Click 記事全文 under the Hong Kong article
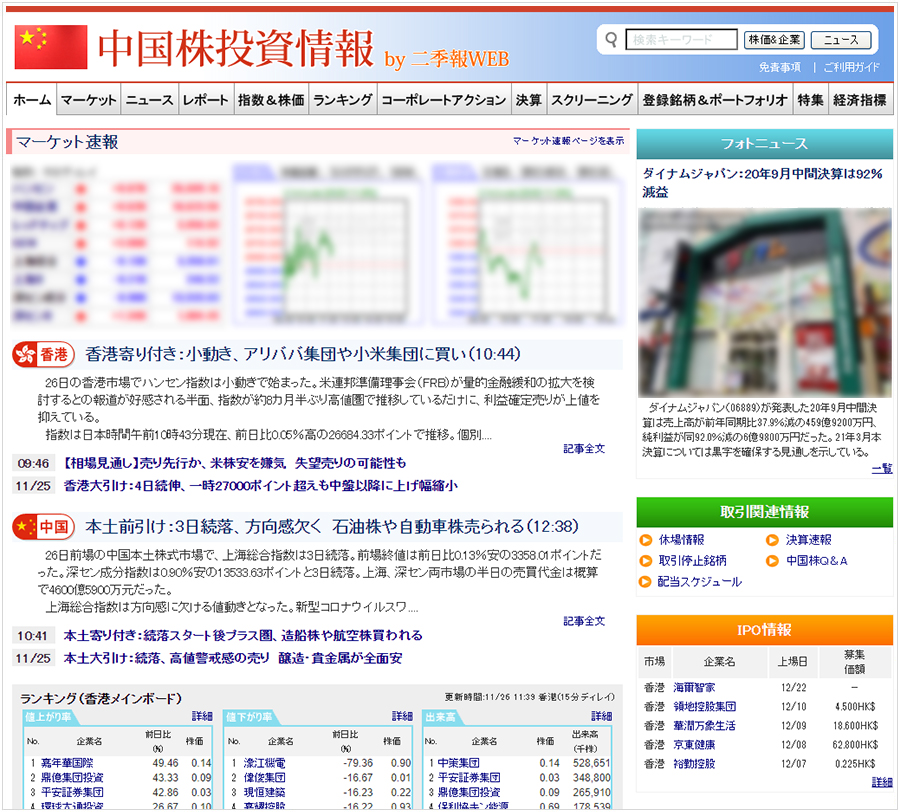This screenshot has width=900, height=812. 584,449
